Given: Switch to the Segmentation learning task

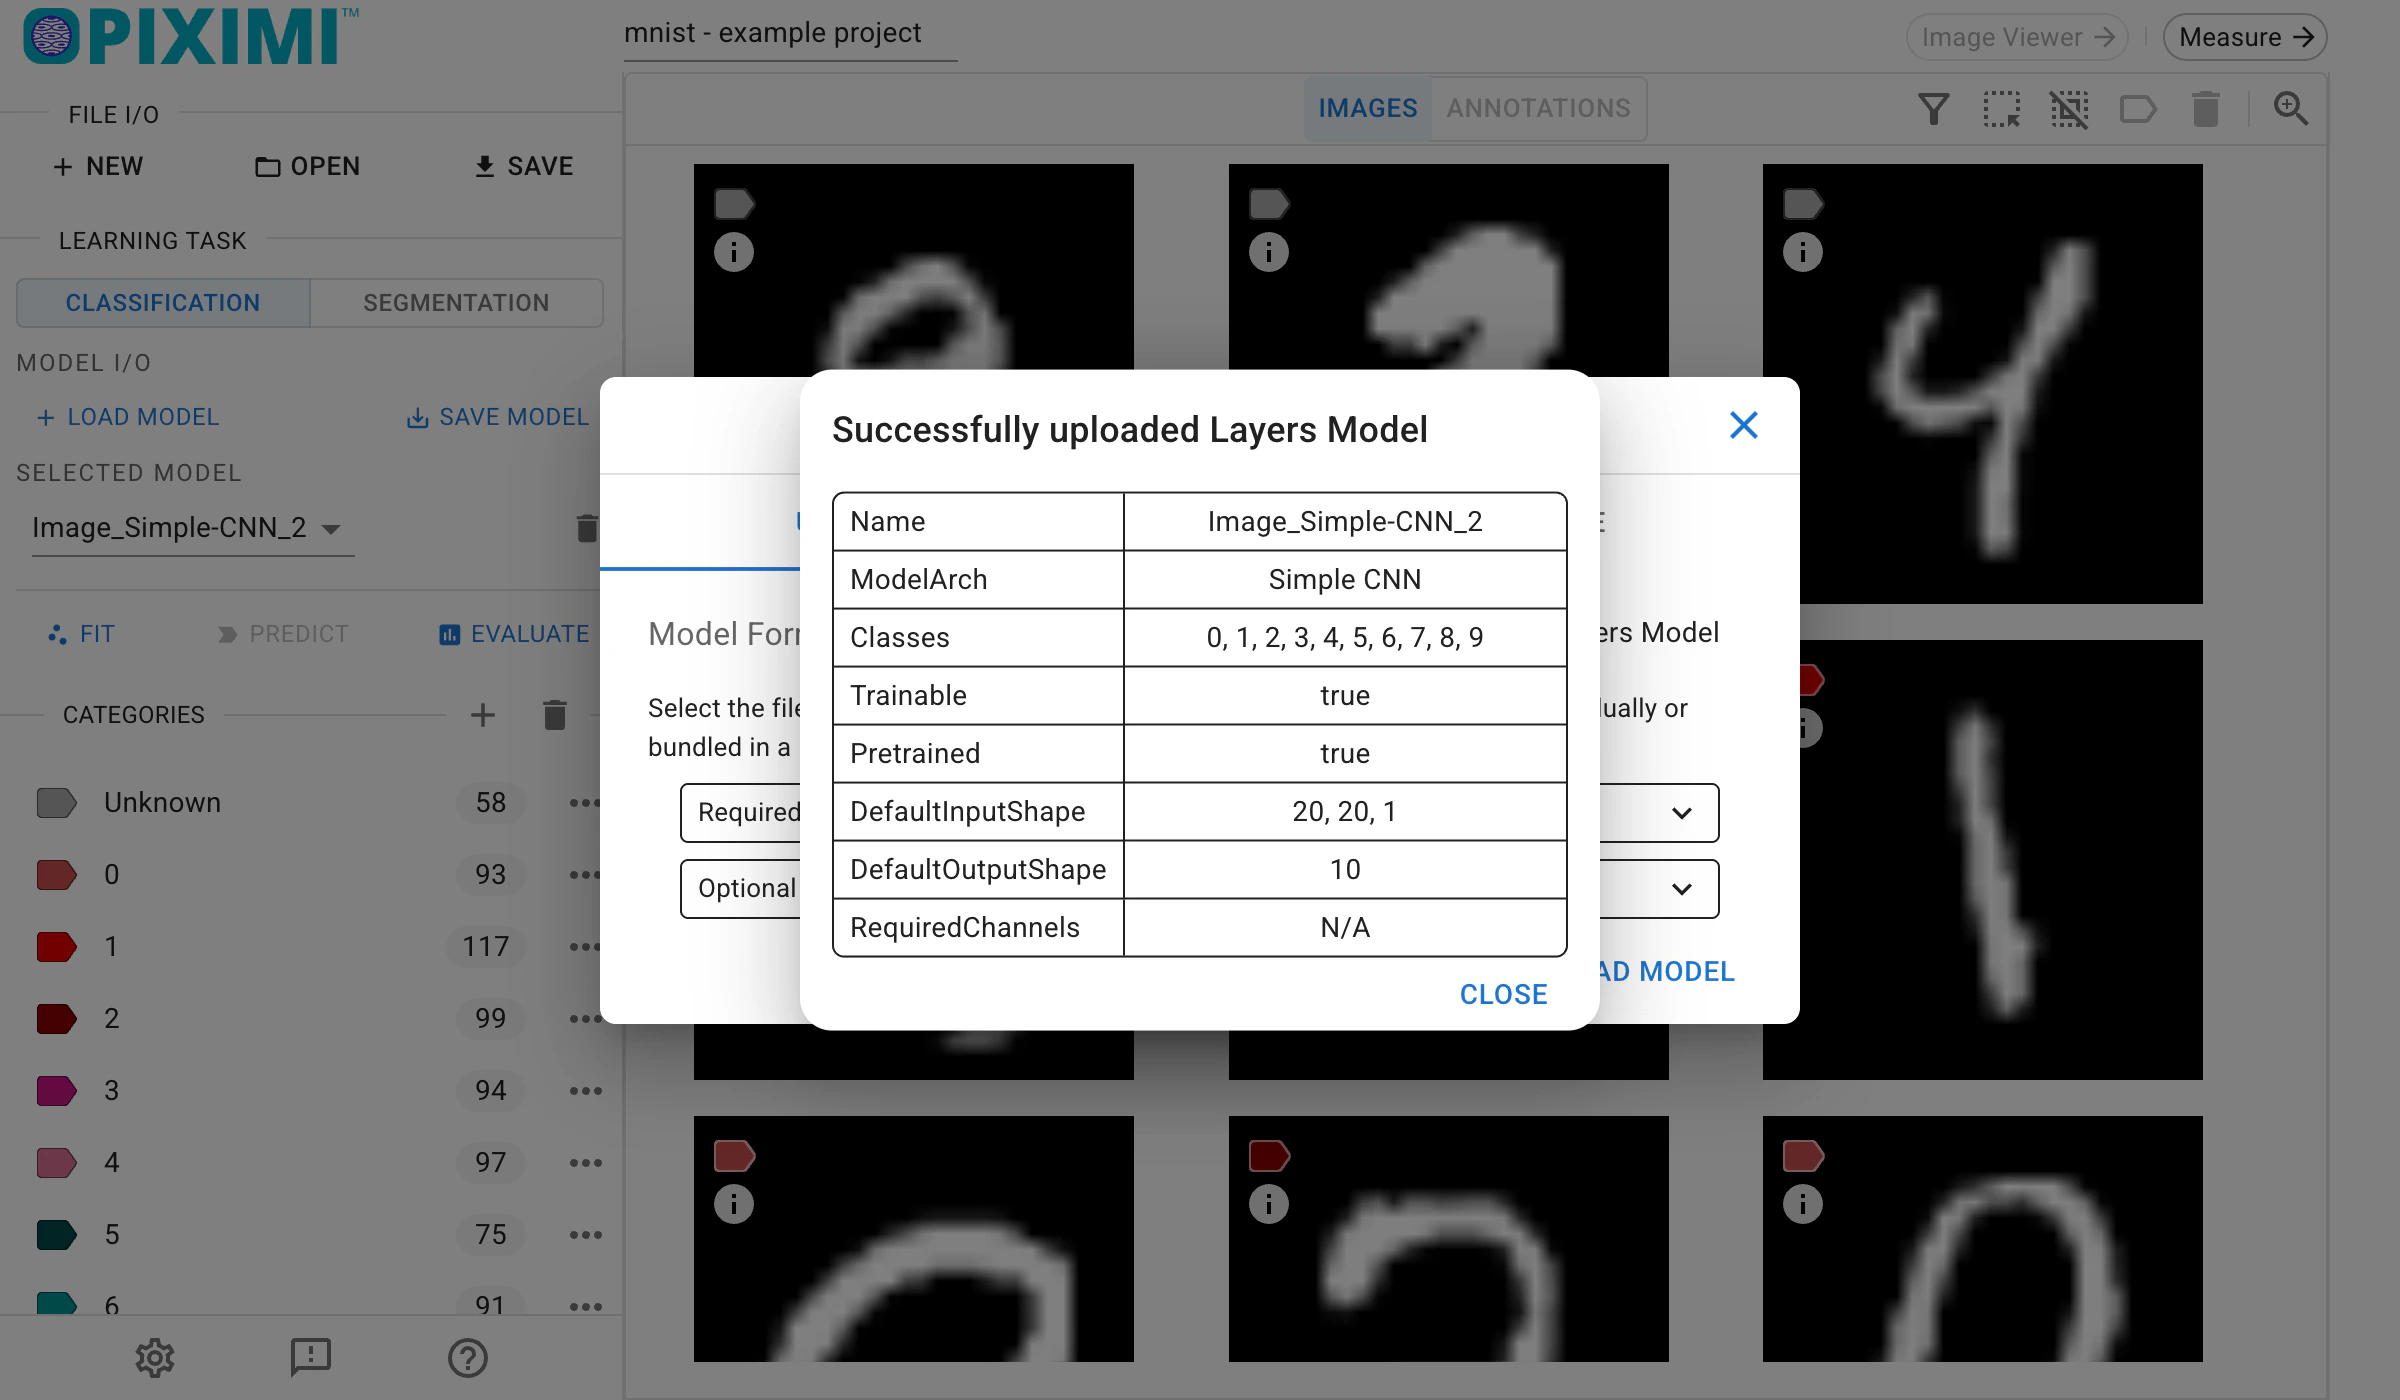Looking at the screenshot, I should click(456, 303).
